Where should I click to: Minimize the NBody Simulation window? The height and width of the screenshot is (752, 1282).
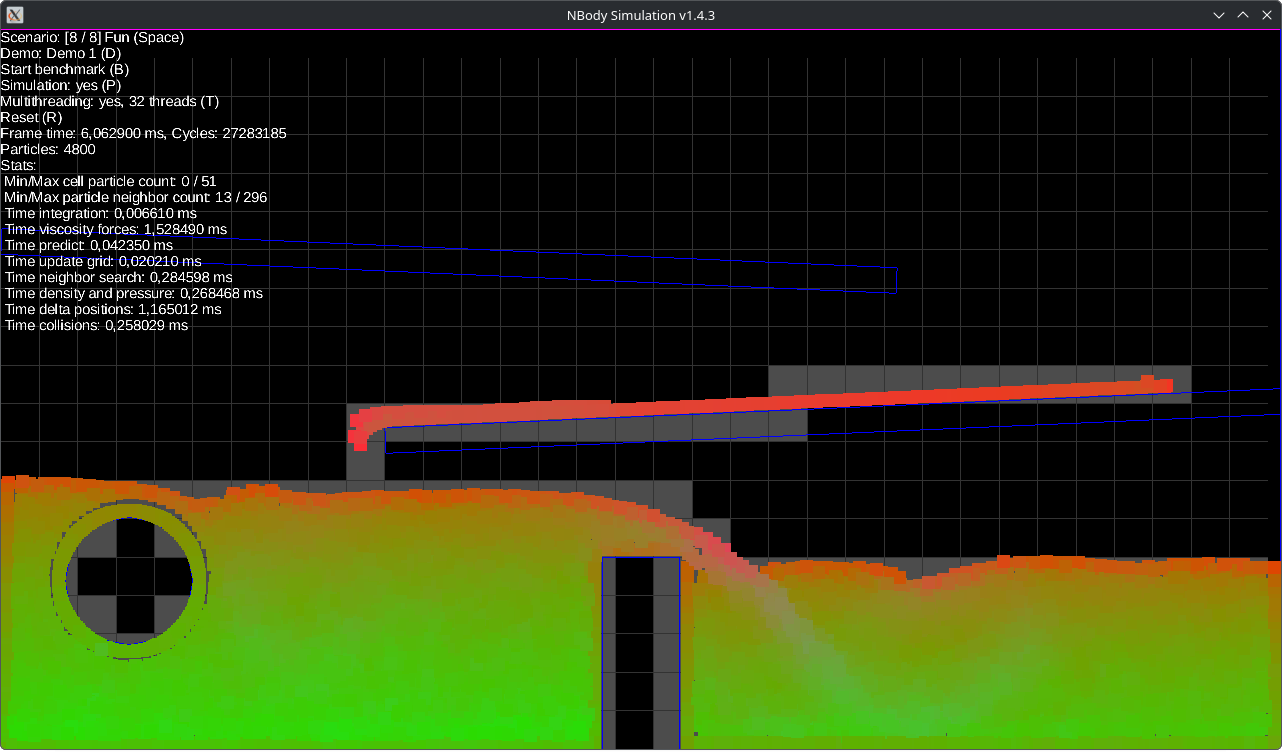pyautogui.click(x=1219, y=15)
